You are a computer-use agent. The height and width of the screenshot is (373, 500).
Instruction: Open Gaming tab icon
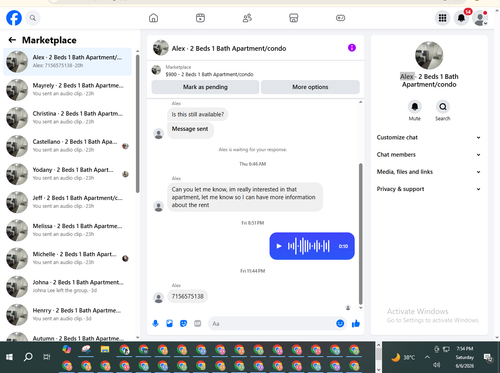[x=340, y=18]
